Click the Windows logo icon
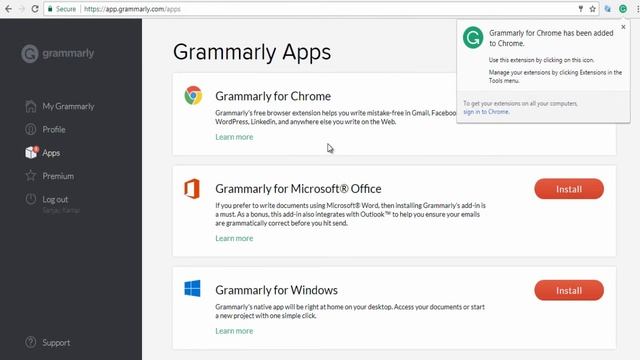Image resolution: width=640 pixels, height=360 pixels. point(192,288)
